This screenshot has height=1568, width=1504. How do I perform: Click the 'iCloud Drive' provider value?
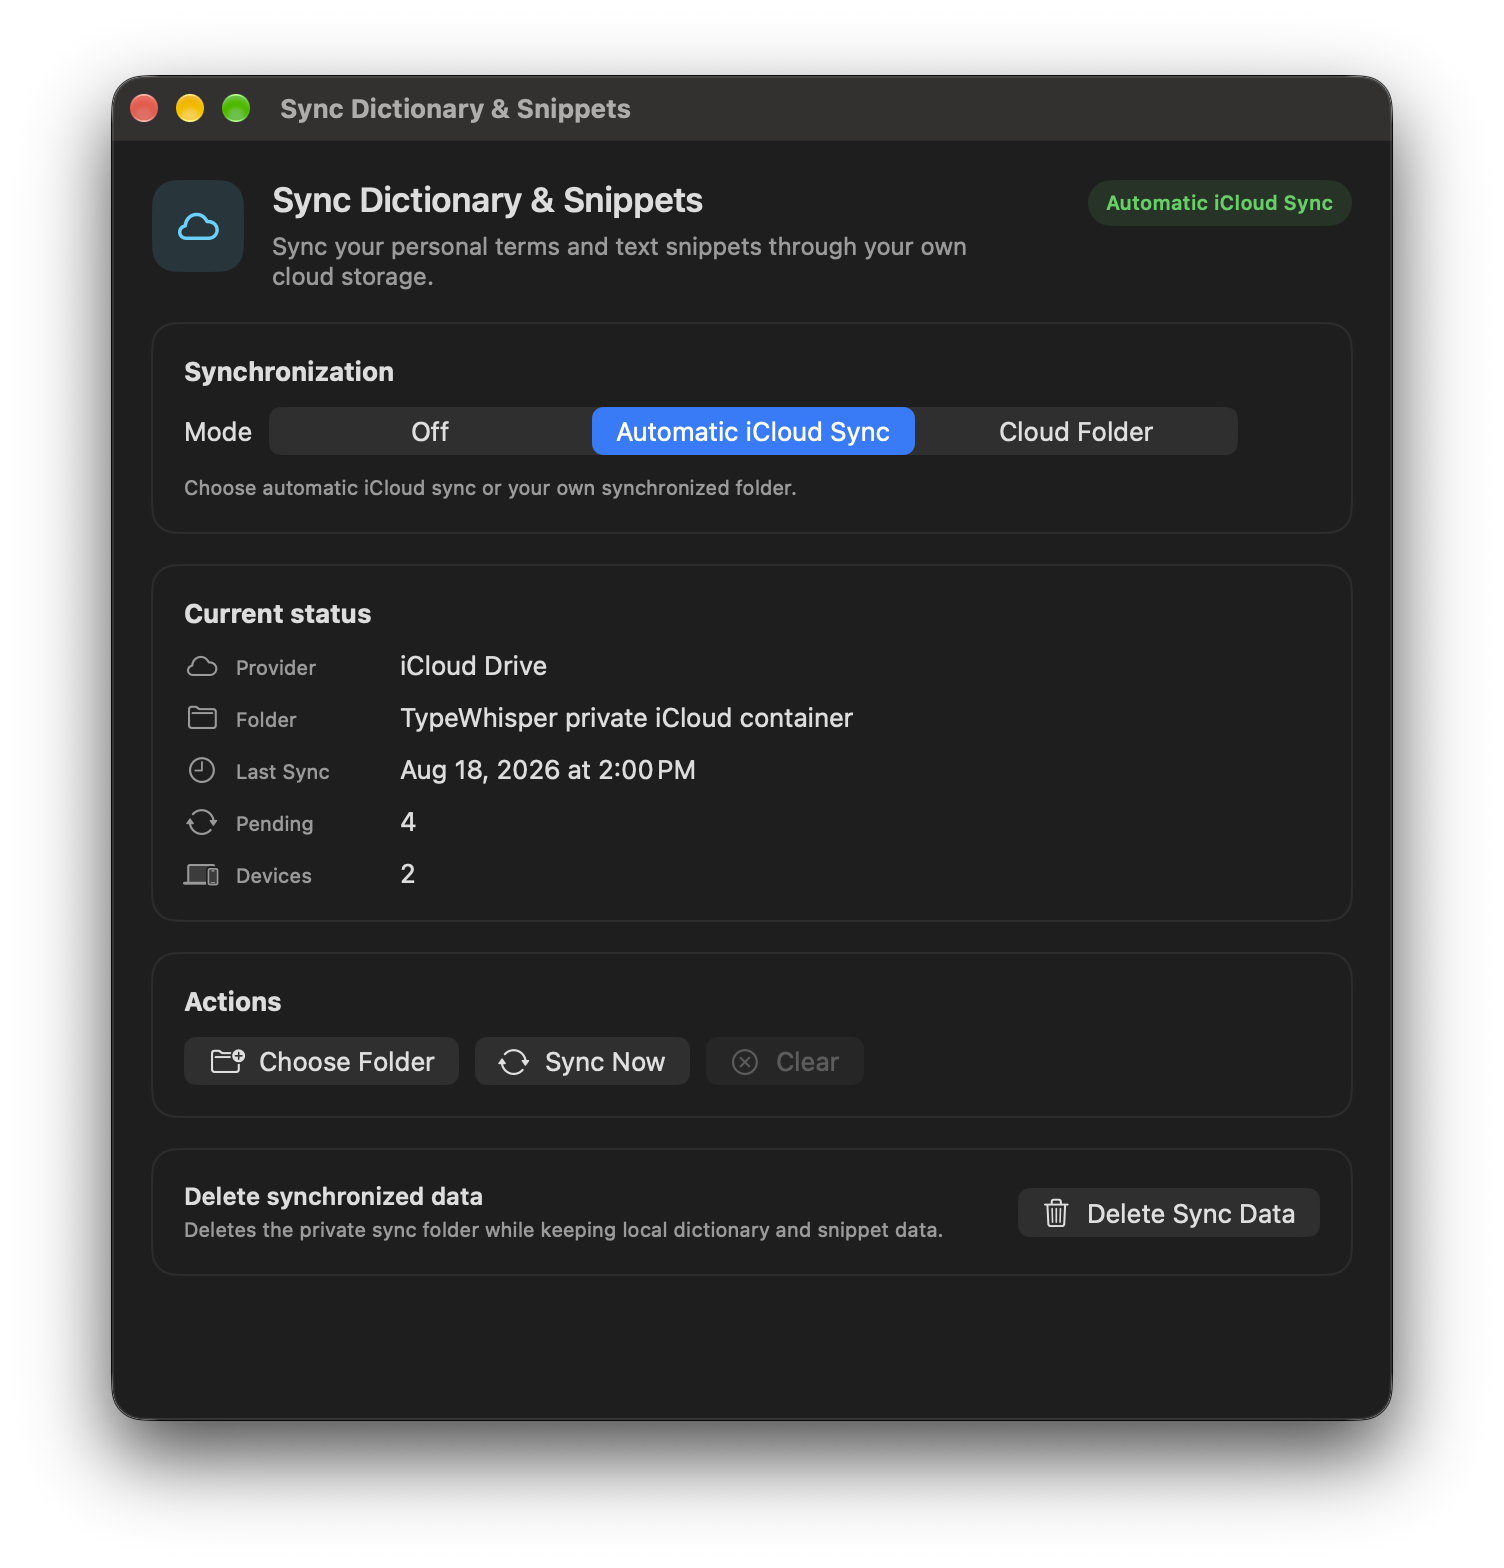click(x=473, y=666)
